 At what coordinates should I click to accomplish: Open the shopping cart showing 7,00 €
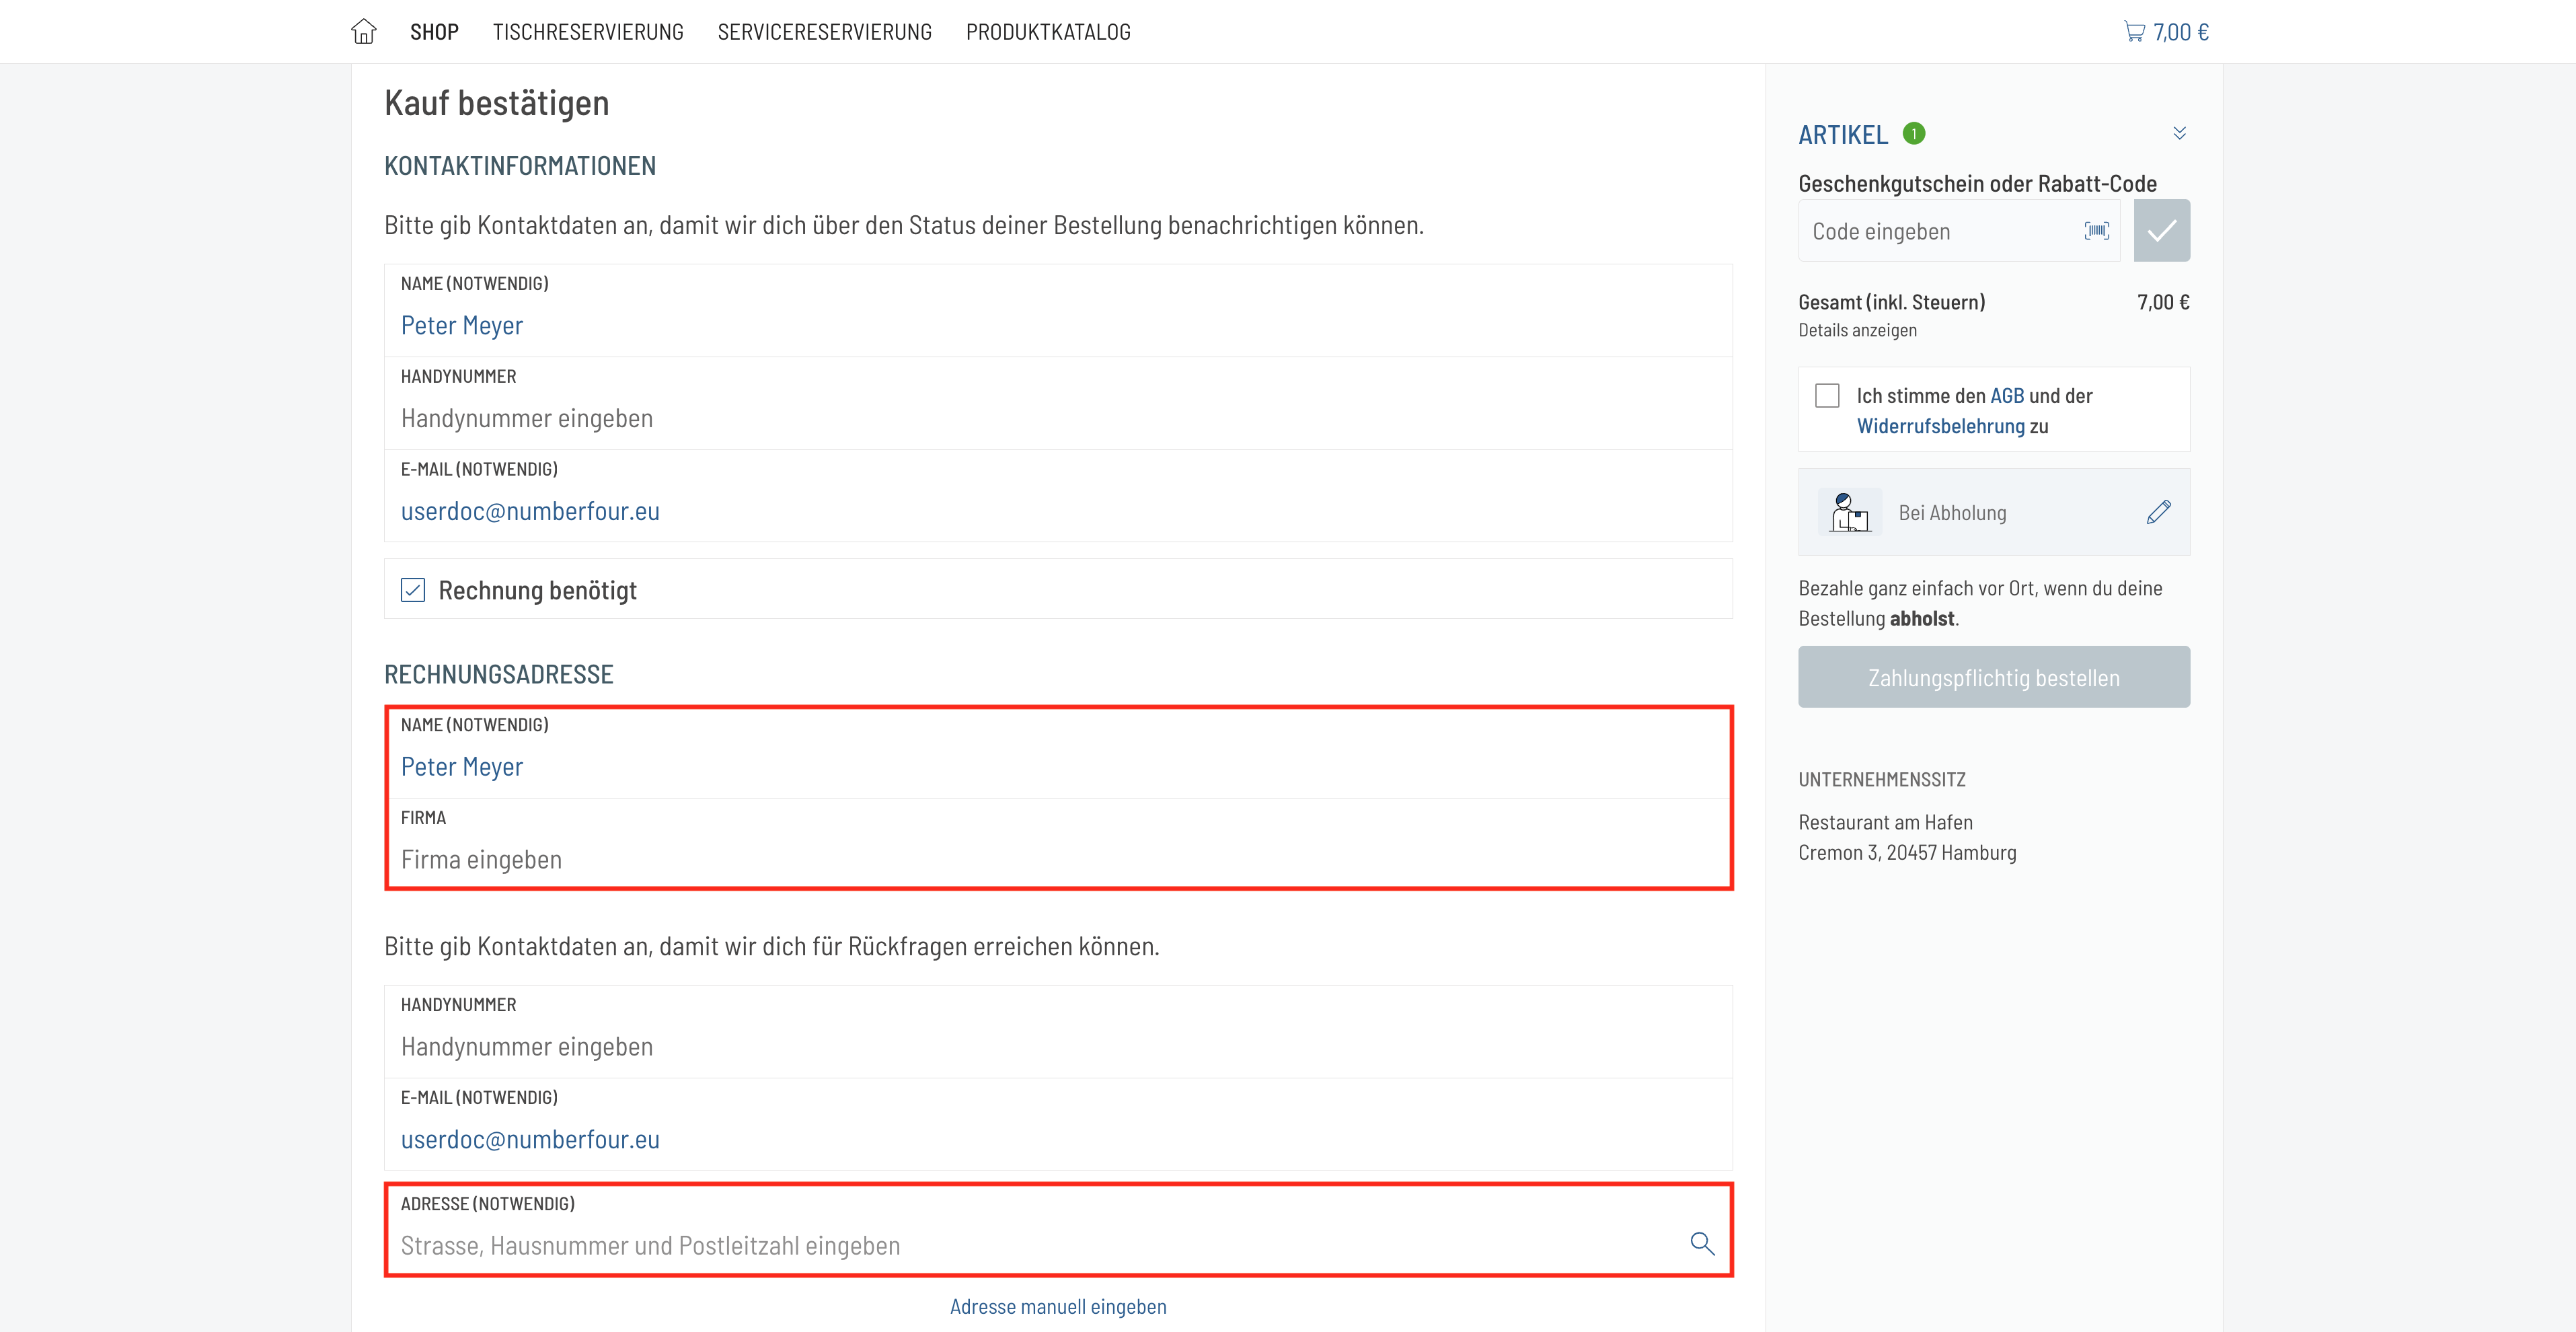point(2166,32)
